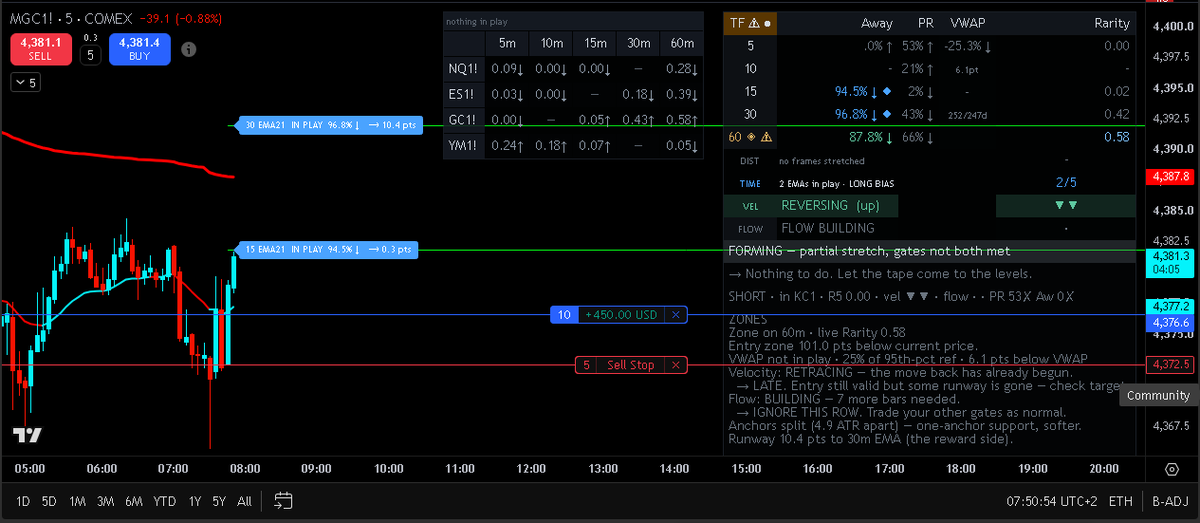This screenshot has height=523, width=1200.
Task: Click the 4,372.5 stop price label
Action: click(x=1170, y=365)
